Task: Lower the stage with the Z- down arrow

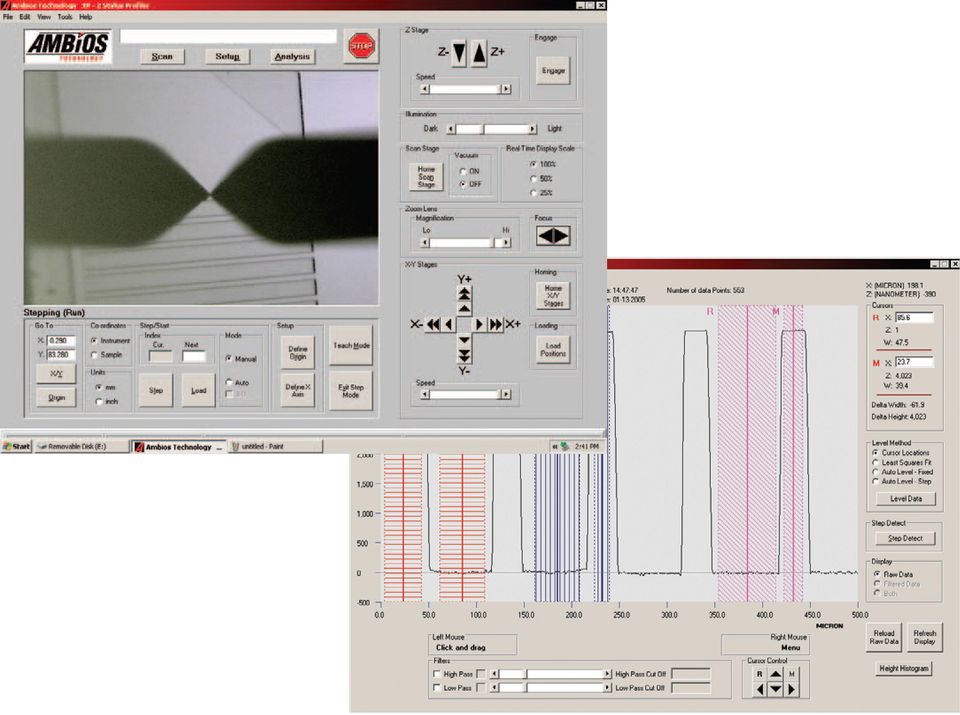Action: pos(459,53)
